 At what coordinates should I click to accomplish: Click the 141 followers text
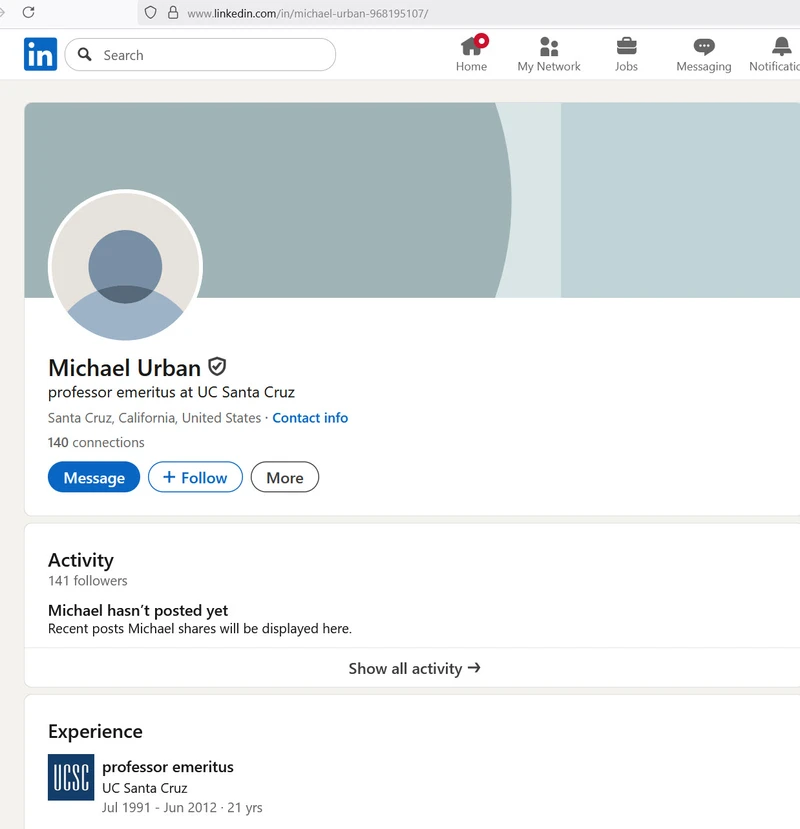click(x=88, y=581)
